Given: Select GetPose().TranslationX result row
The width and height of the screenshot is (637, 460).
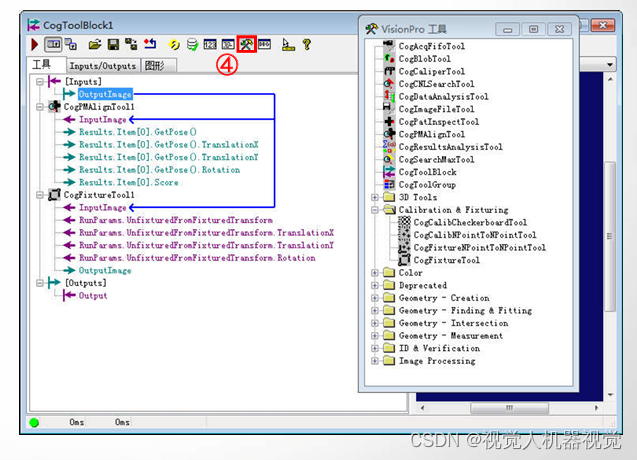Looking at the screenshot, I should (169, 145).
